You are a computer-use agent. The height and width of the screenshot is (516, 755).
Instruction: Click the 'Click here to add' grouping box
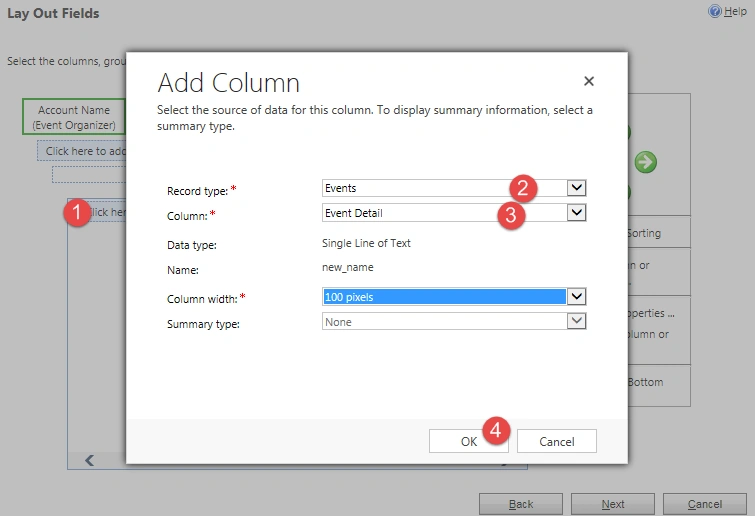point(82,151)
